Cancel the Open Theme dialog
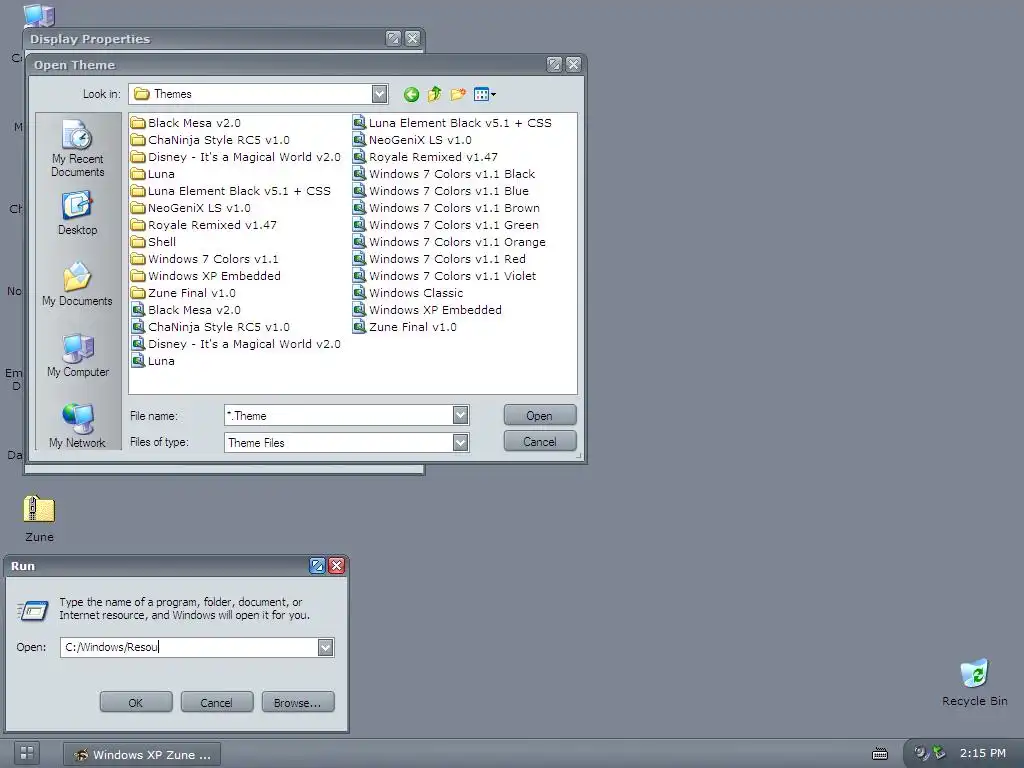 coord(539,442)
